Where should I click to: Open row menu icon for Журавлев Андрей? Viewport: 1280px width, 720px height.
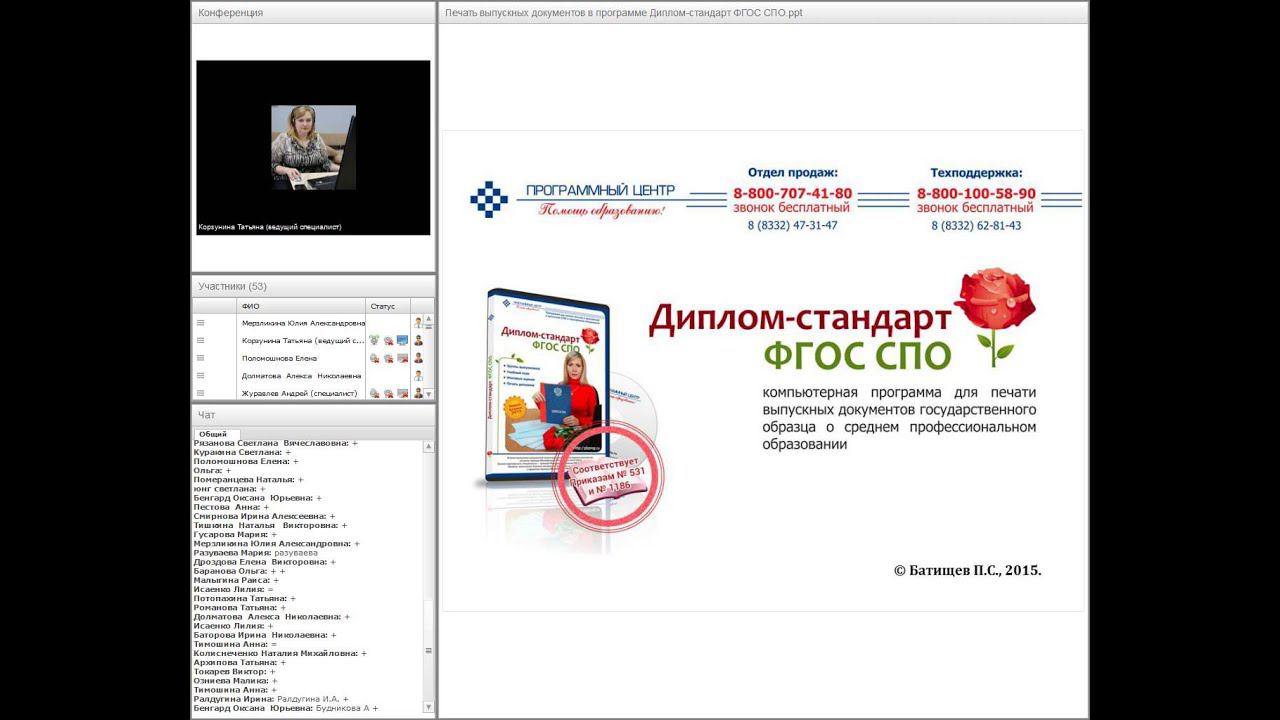200,393
